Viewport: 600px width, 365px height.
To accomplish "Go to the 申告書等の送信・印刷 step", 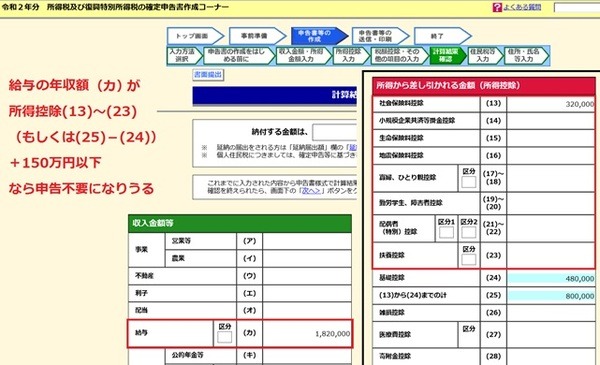I will pos(380,36).
